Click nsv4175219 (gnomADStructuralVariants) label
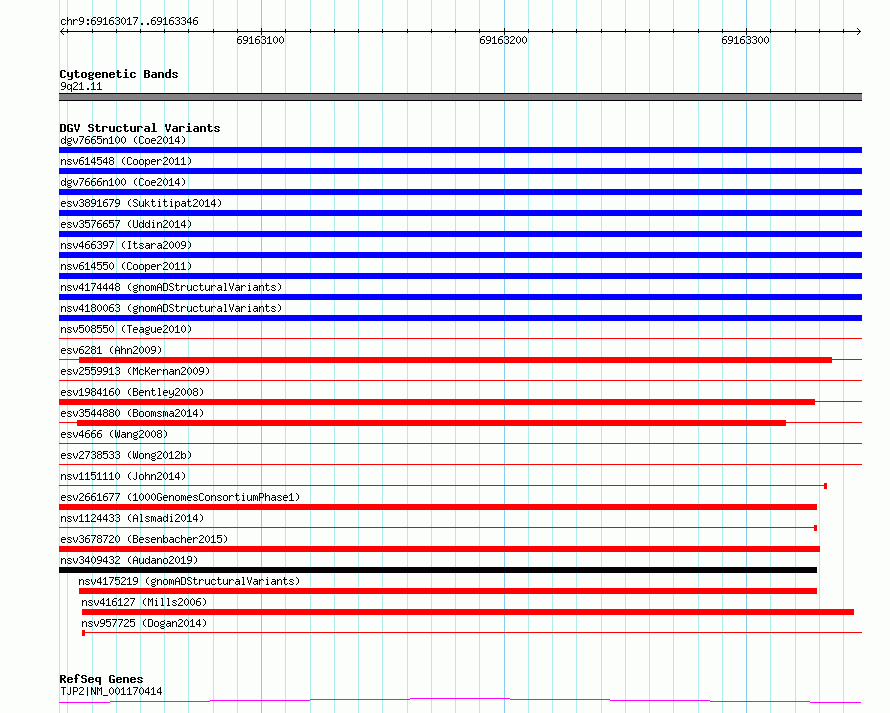The height and width of the screenshot is (713, 890). pyautogui.click(x=189, y=581)
